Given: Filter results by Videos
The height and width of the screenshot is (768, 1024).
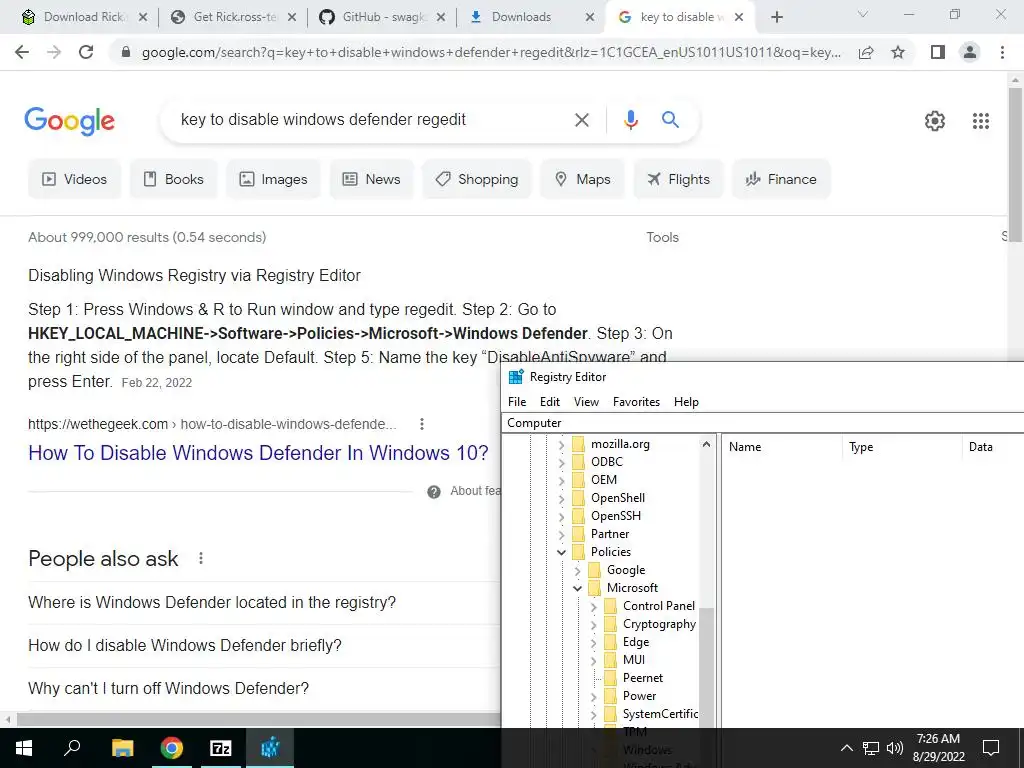Looking at the screenshot, I should 74,179.
